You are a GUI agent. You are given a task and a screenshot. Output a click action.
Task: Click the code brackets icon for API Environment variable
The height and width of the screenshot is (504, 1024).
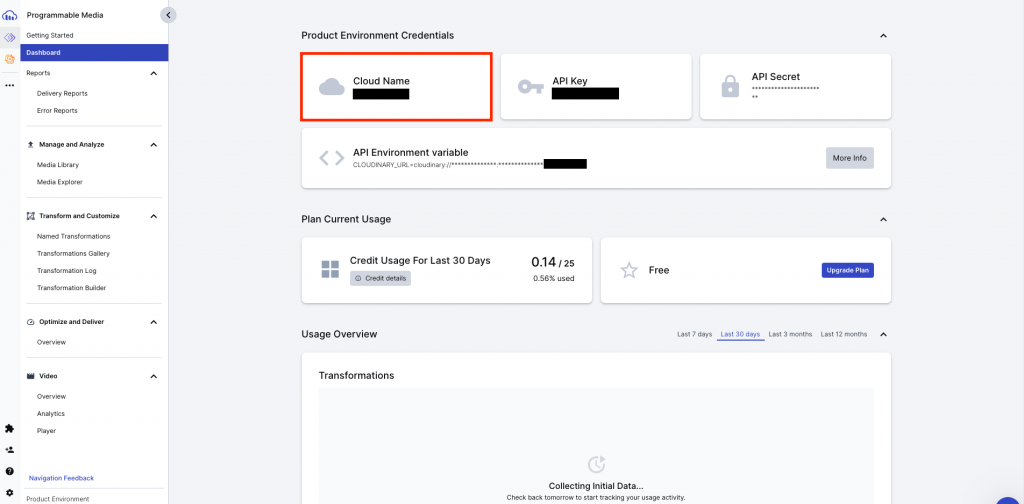coord(331,158)
